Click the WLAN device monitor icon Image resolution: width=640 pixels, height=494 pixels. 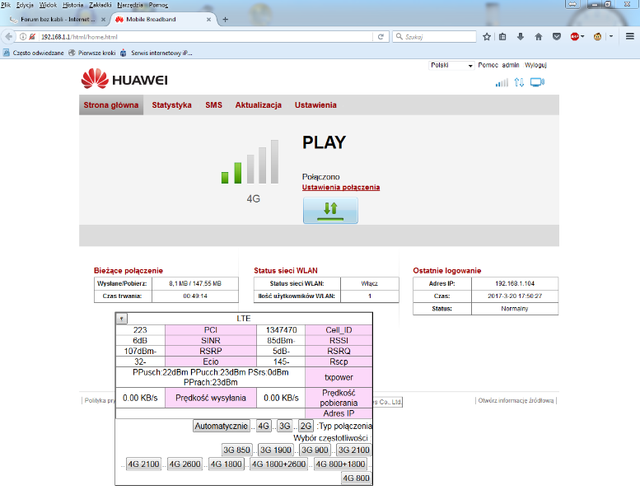tap(537, 82)
